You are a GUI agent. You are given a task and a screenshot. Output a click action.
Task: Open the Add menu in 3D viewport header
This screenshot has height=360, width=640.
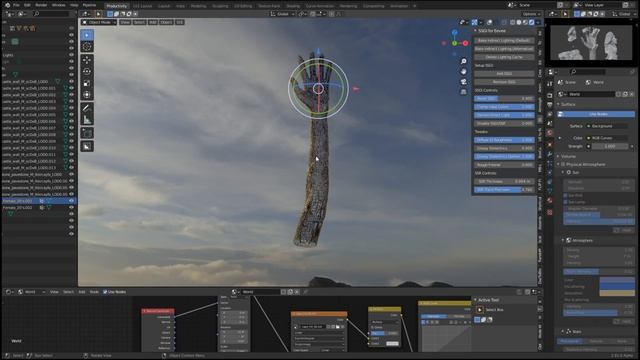153,22
